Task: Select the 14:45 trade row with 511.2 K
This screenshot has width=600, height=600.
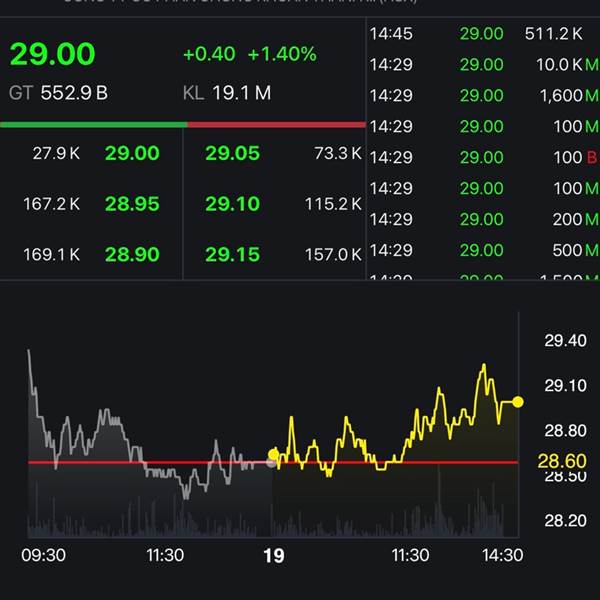Action: tap(484, 34)
